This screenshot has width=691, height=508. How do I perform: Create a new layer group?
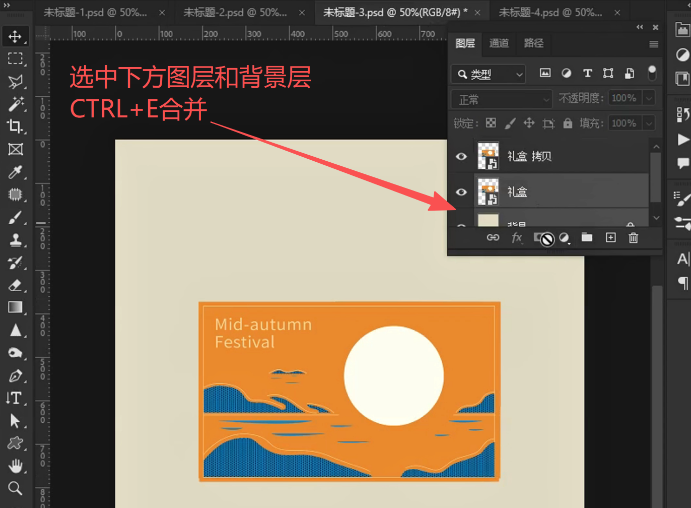[x=587, y=237]
